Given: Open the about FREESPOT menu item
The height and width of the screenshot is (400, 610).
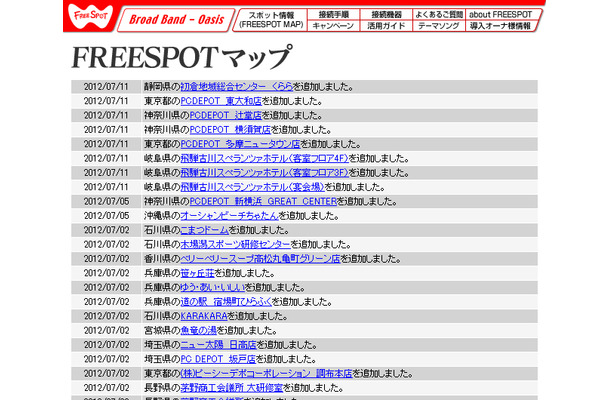Looking at the screenshot, I should point(501,14).
